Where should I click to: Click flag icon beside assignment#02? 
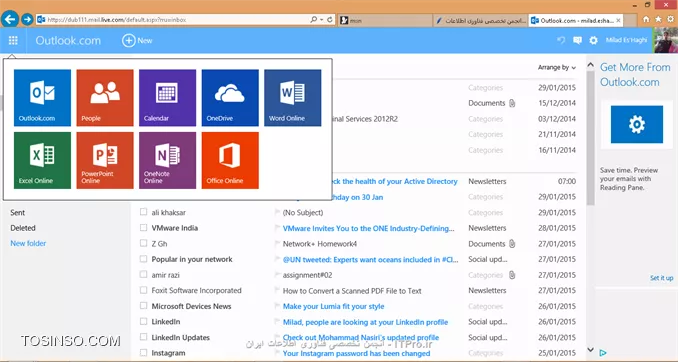(x=277, y=275)
